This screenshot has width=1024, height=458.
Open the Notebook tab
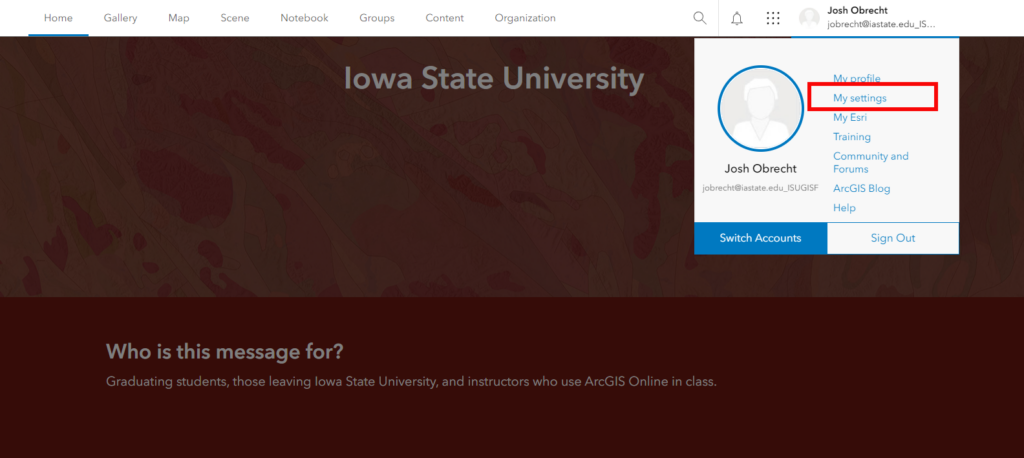click(x=304, y=18)
